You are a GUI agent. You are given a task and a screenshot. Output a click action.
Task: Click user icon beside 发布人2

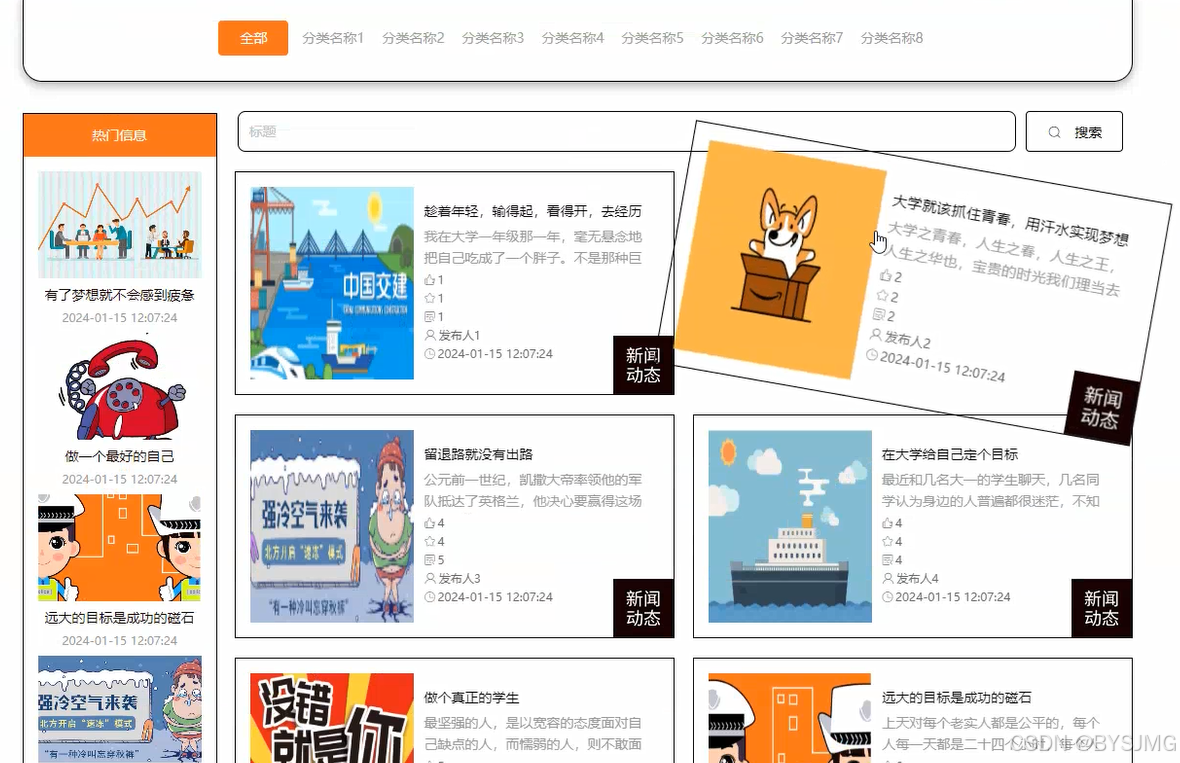tap(876, 334)
